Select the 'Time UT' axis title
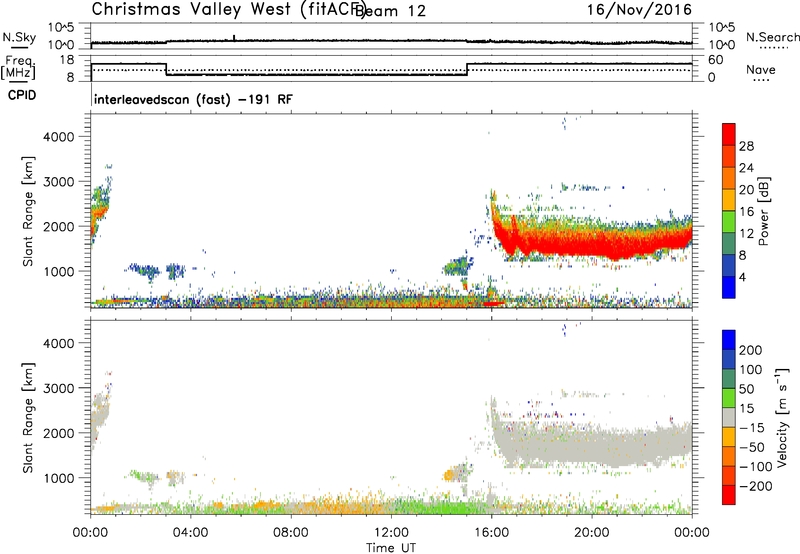The image size is (800, 554). pyautogui.click(x=391, y=548)
